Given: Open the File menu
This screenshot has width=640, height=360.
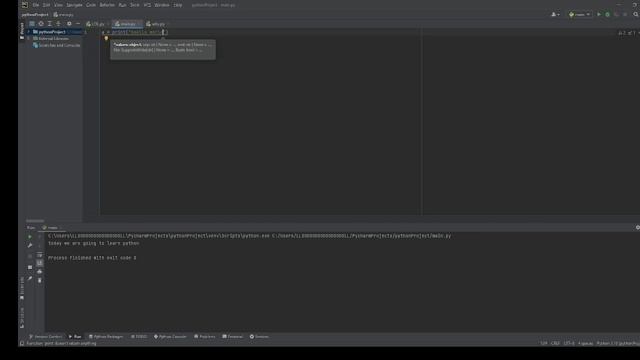Looking at the screenshot, I should click(36, 5).
